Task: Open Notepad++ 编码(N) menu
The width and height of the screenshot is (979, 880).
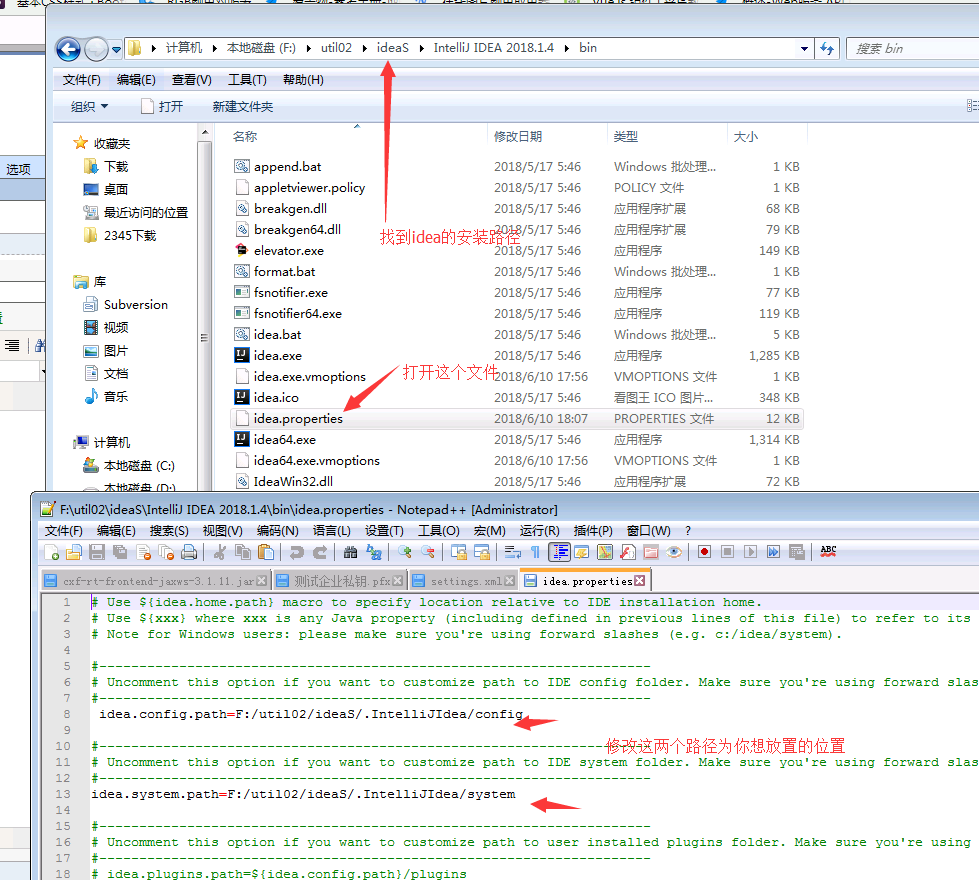Action: click(278, 531)
